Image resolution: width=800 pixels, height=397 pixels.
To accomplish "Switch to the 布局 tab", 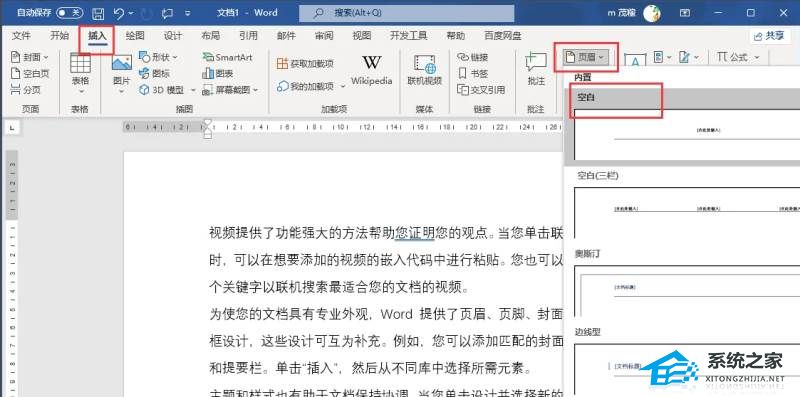I will click(211, 36).
